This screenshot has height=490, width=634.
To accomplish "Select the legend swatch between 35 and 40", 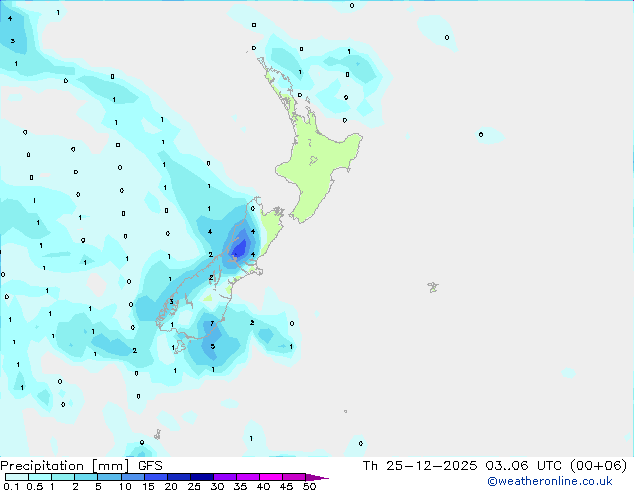I will click(248, 477).
